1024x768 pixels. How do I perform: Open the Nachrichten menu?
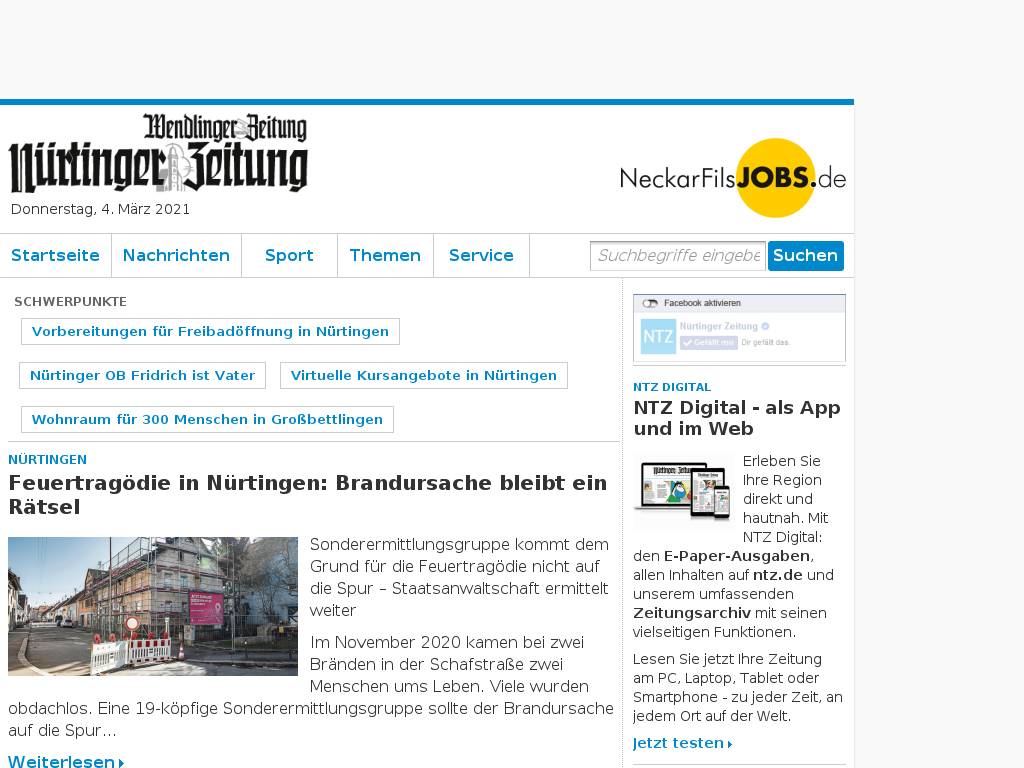(176, 255)
